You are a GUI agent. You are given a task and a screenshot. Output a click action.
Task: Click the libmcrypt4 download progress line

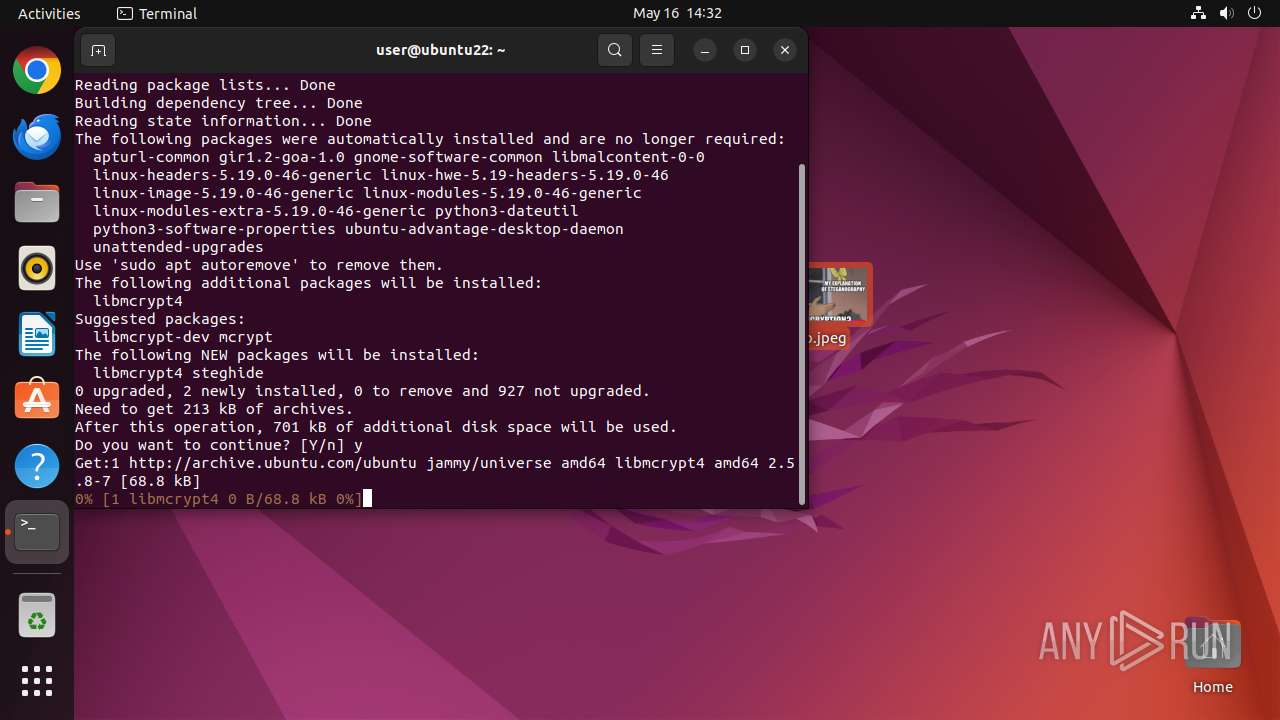tap(218, 499)
